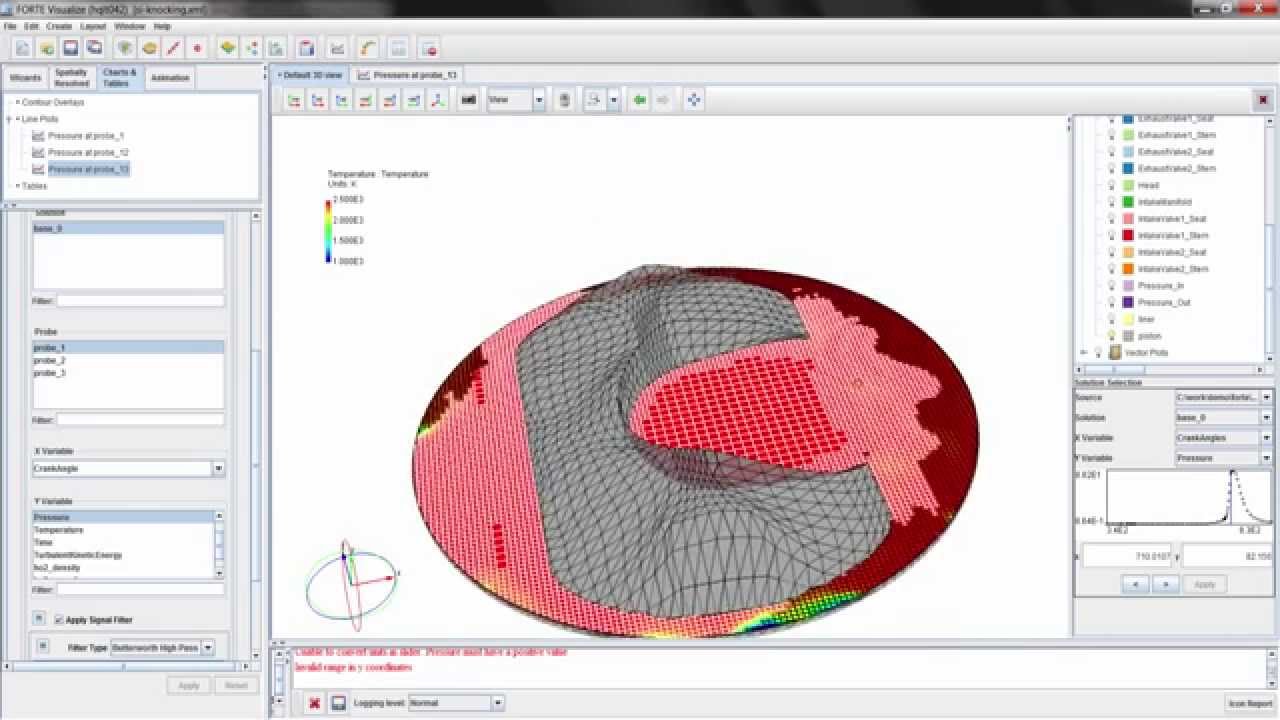The image size is (1280, 720).
Task: Open the Layout menu
Action: point(93,26)
